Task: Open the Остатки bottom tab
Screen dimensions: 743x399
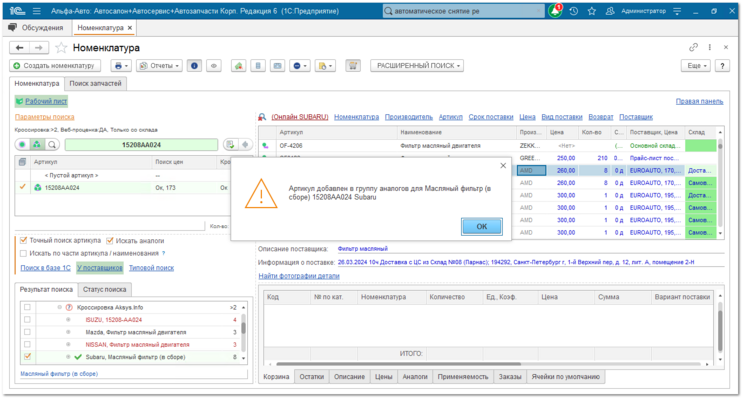Action: (x=311, y=377)
